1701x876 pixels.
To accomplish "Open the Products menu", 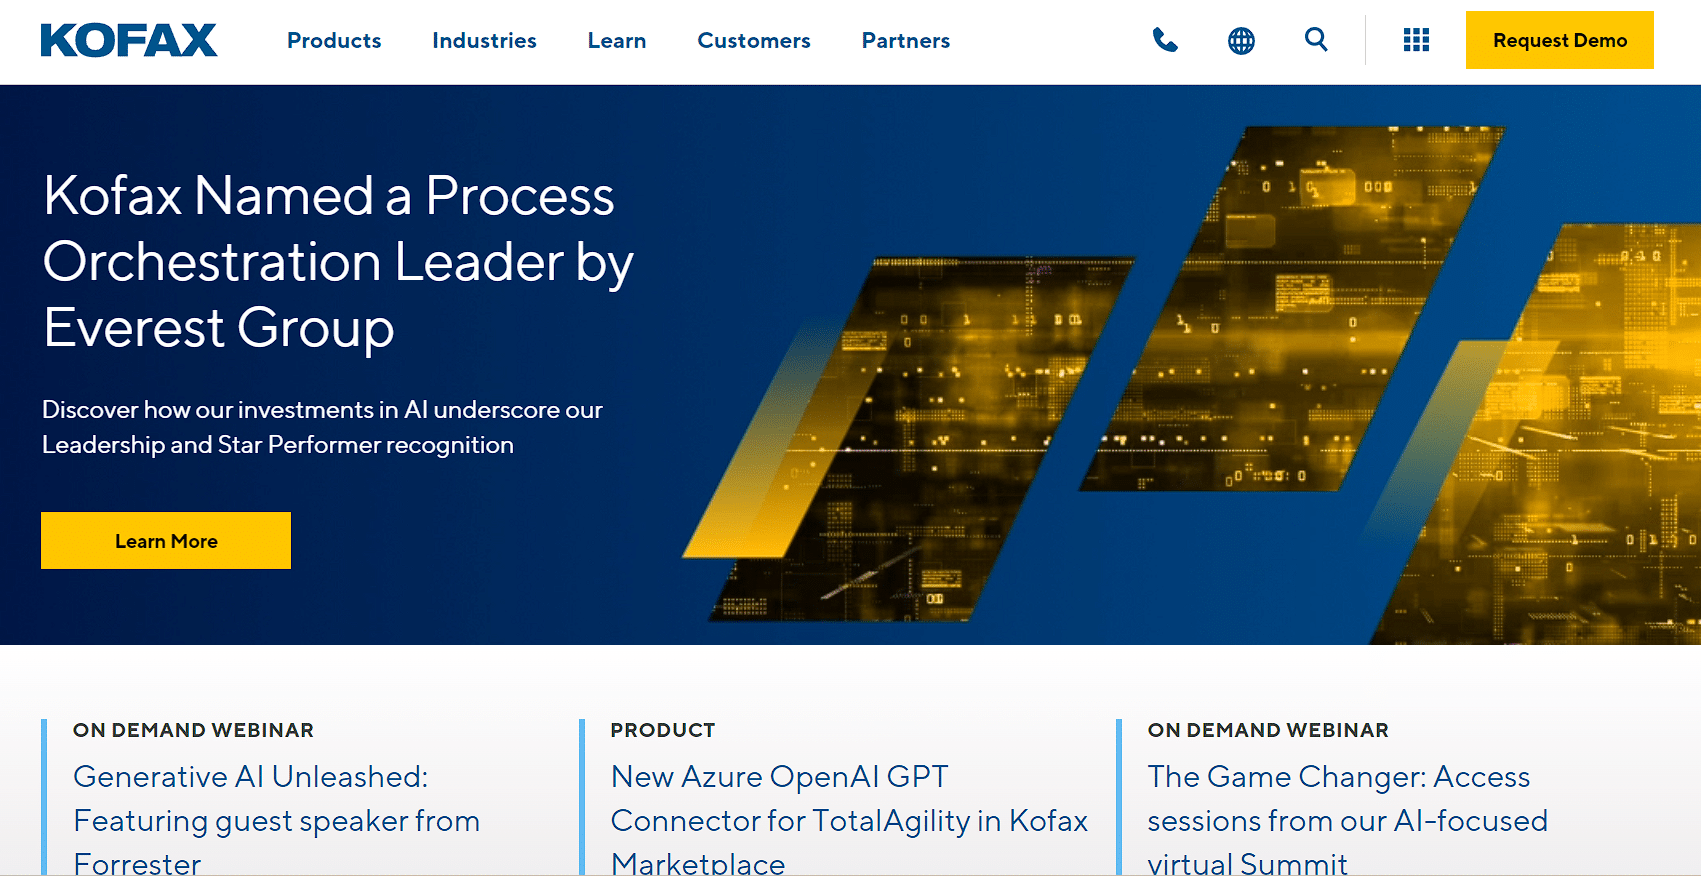I will (334, 41).
